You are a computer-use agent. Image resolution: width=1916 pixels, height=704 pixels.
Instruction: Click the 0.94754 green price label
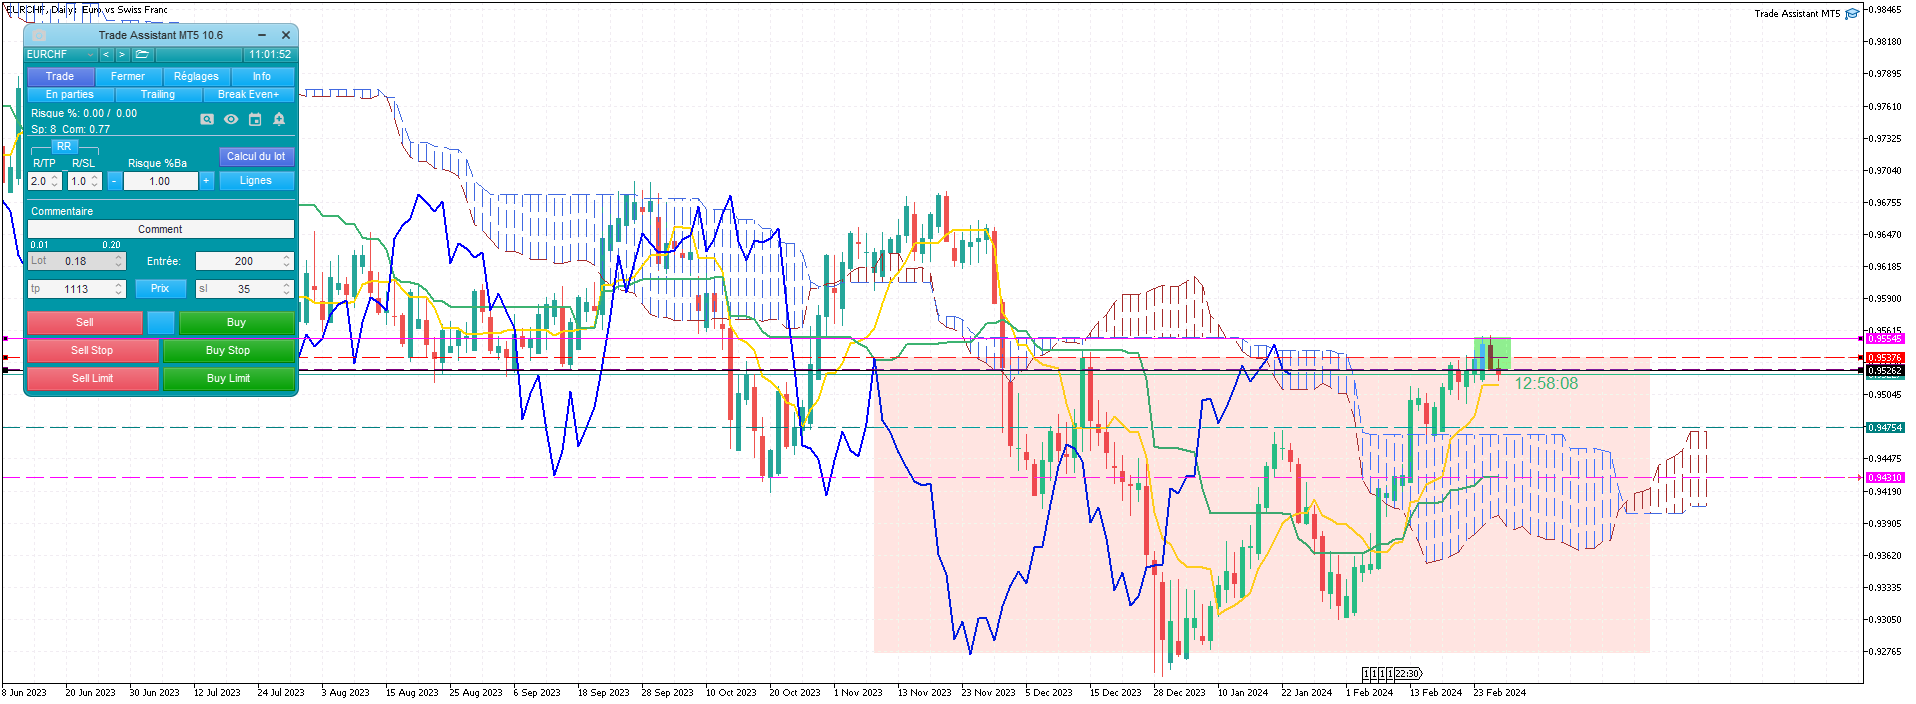(x=1884, y=428)
